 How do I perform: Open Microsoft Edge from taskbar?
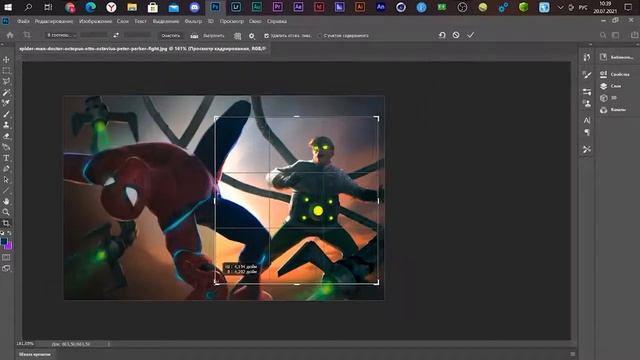tap(91, 7)
